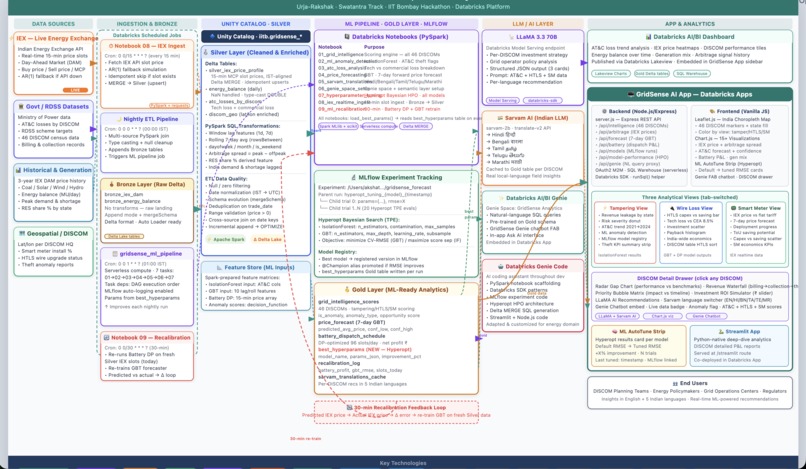This screenshot has height=469, width=806.
Task: Switch to the Wire Loss View tab
Action: pos(691,208)
